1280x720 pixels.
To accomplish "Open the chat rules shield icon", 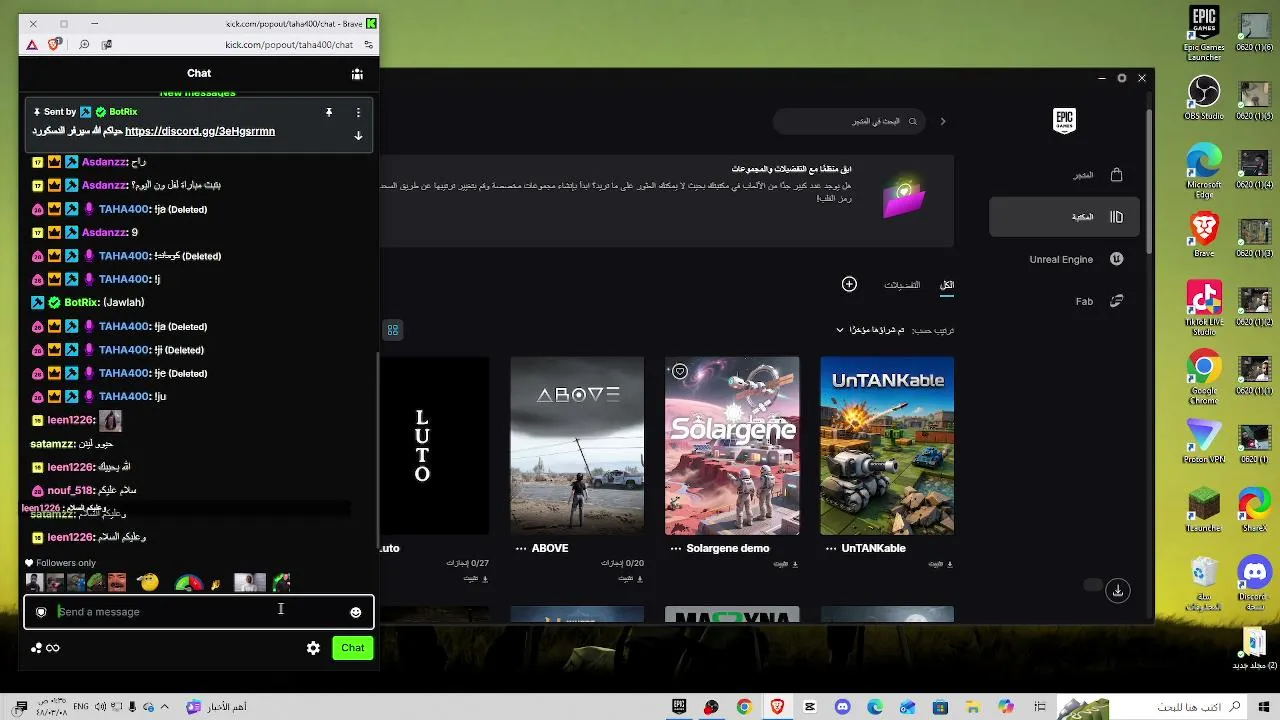I will 41,612.
